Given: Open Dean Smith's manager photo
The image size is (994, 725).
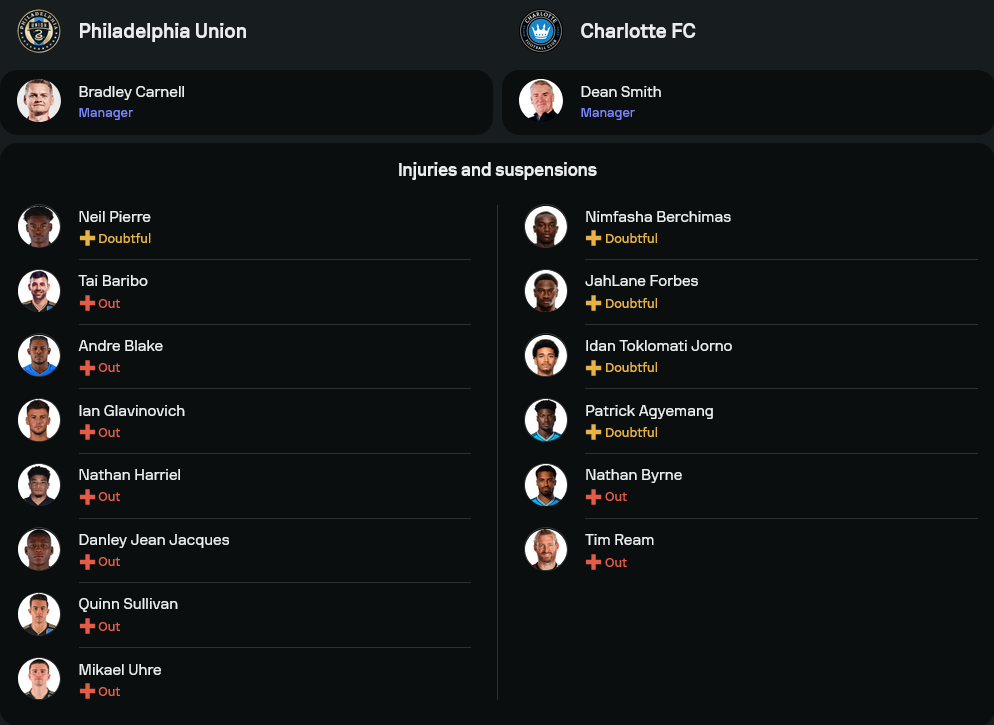Looking at the screenshot, I should [541, 101].
